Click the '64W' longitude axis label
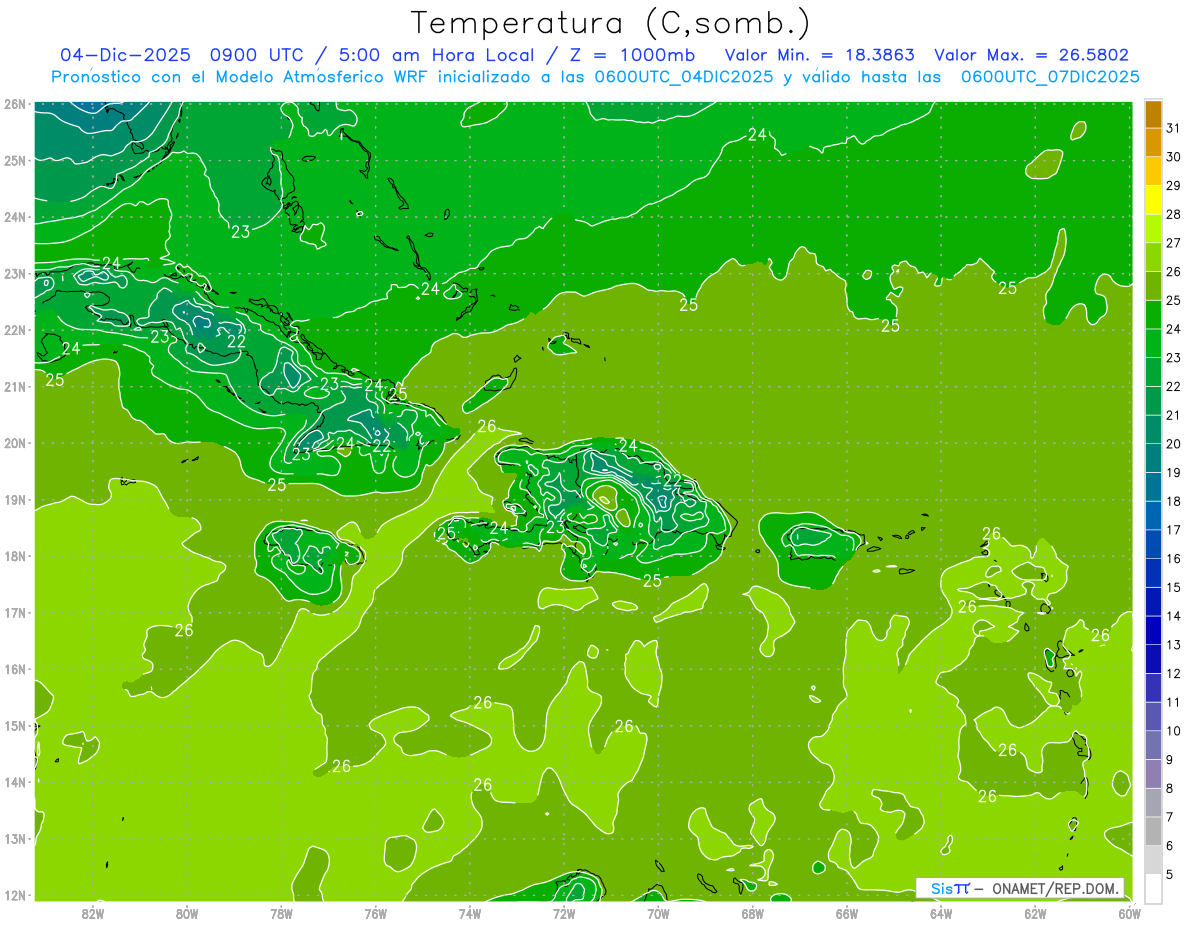Screen dimensions: 1200x927 click(941, 912)
